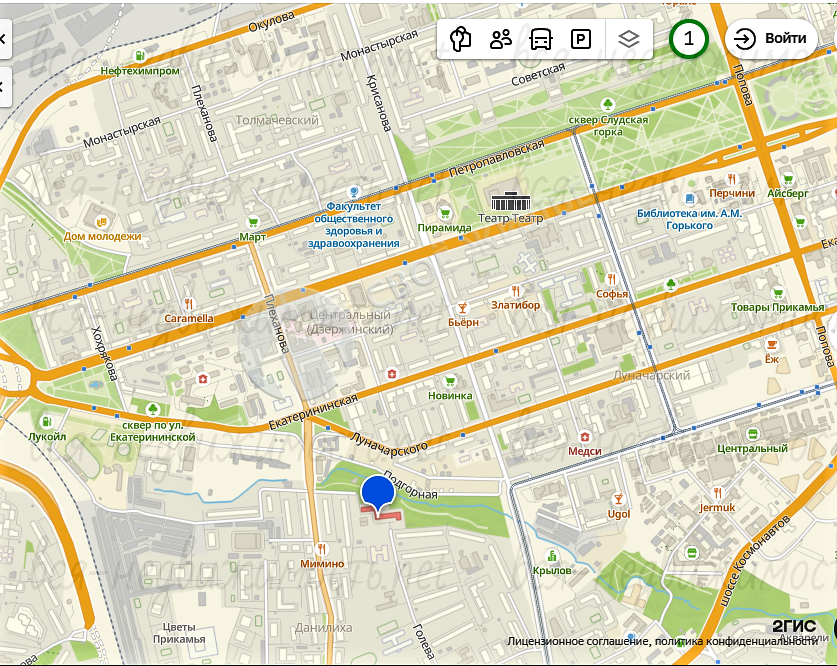Click the Войти login button
This screenshot has width=837, height=666.
click(x=771, y=39)
